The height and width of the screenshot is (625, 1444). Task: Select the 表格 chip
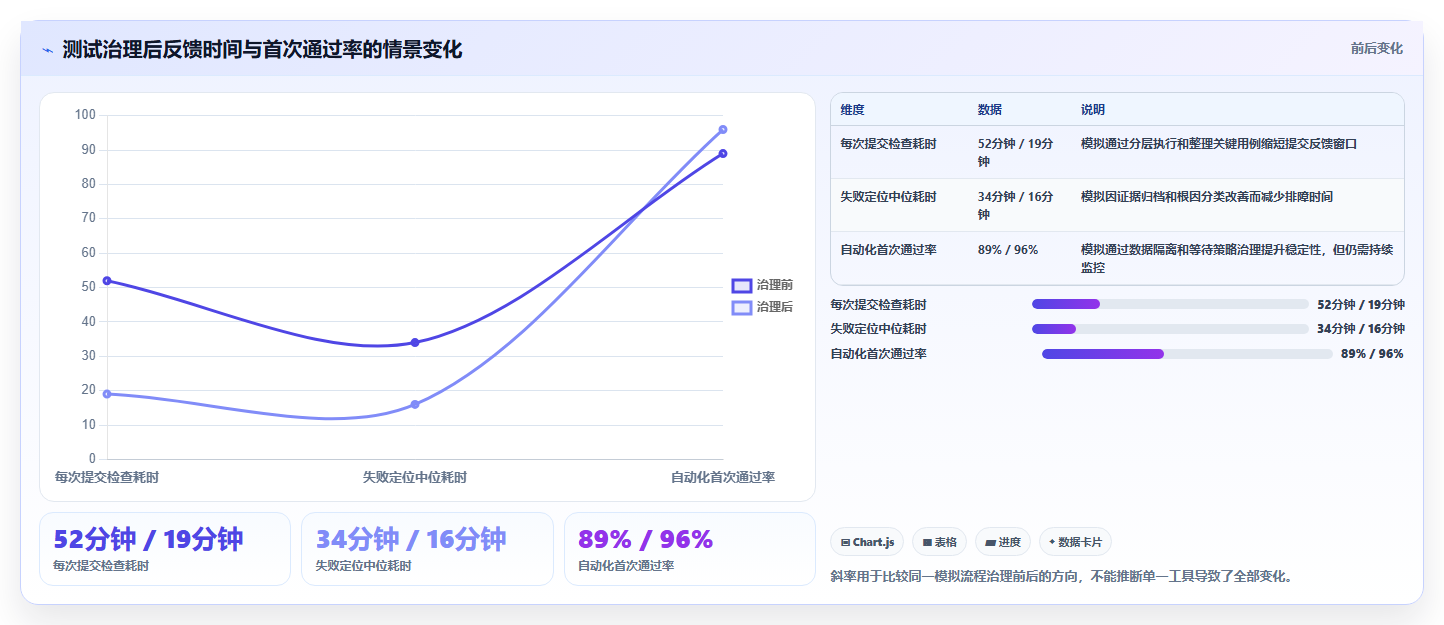pyautogui.click(x=939, y=542)
